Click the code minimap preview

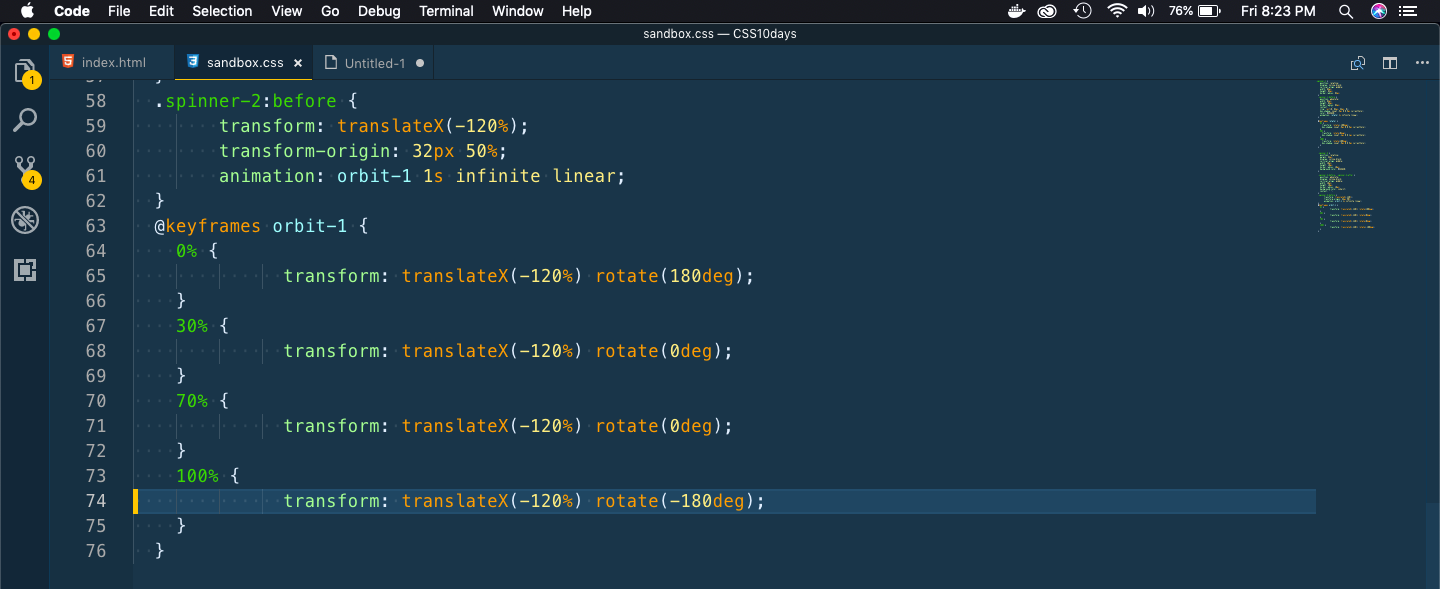1346,155
